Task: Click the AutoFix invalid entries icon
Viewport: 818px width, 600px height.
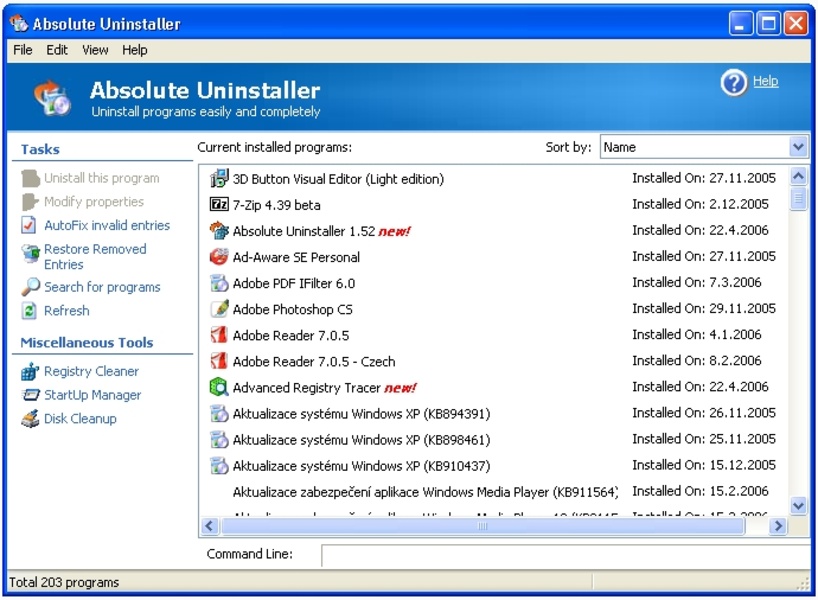Action: (29, 226)
